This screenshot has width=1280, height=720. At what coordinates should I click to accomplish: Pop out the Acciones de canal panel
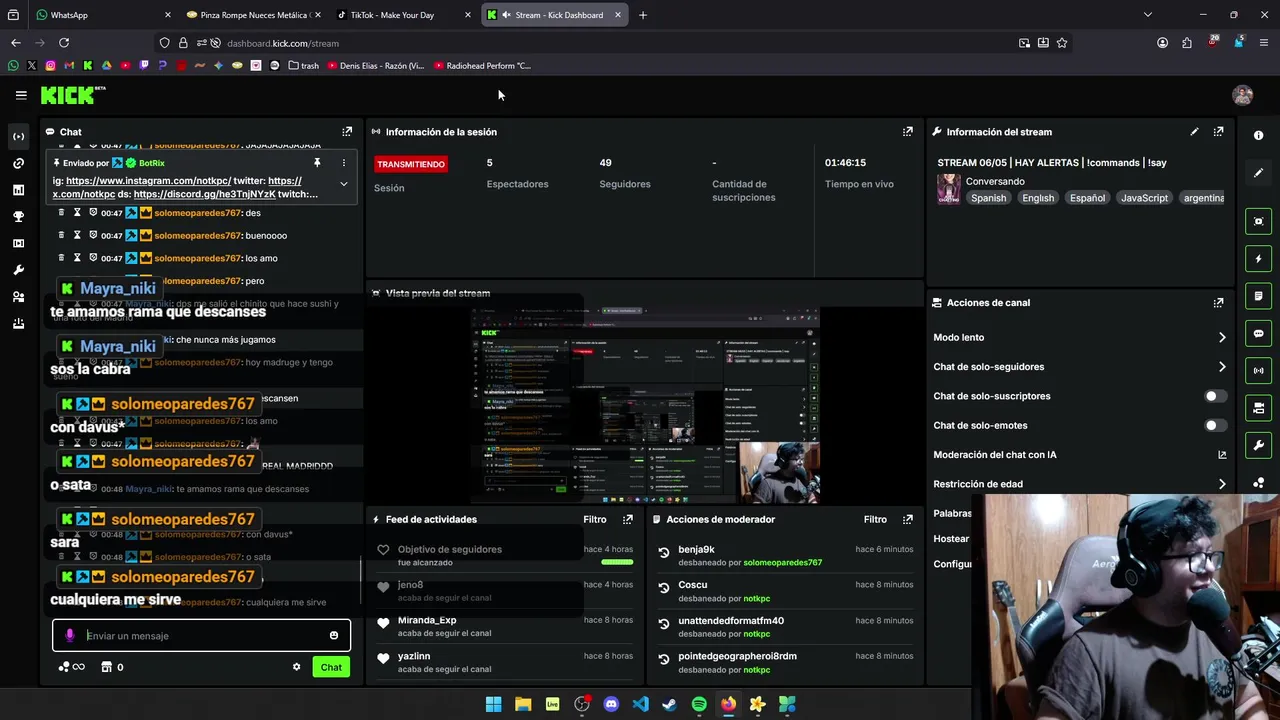tap(1218, 303)
